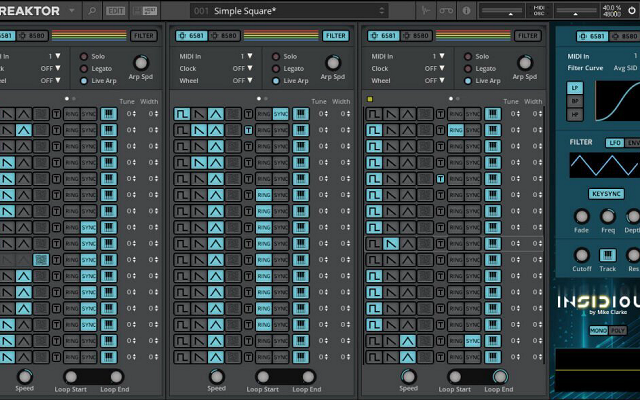Click the lit SYNC button in the third panel

pos(473,341)
